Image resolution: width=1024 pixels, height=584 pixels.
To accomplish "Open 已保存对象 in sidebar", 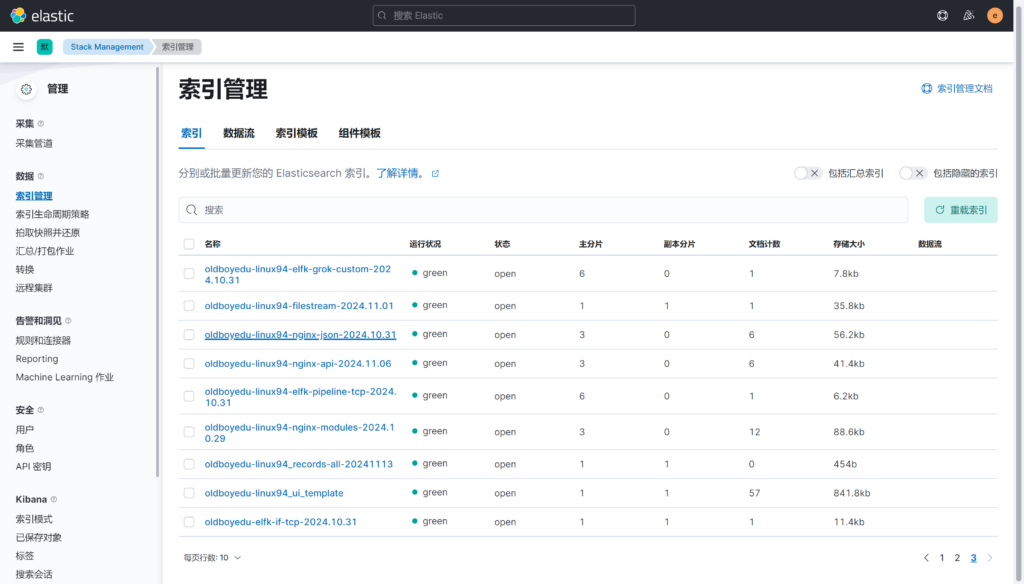I will click(x=39, y=538).
